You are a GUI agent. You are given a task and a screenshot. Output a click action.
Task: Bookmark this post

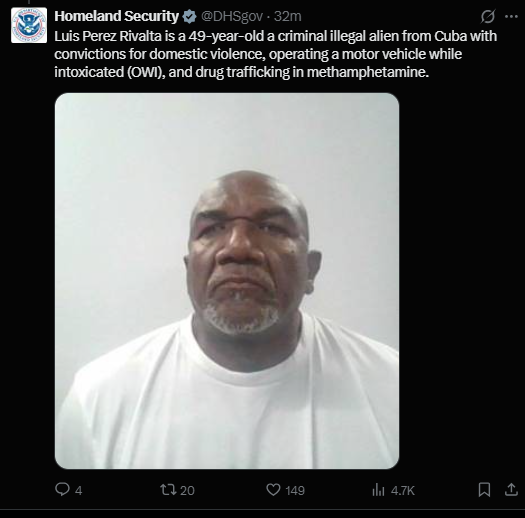pyautogui.click(x=484, y=490)
